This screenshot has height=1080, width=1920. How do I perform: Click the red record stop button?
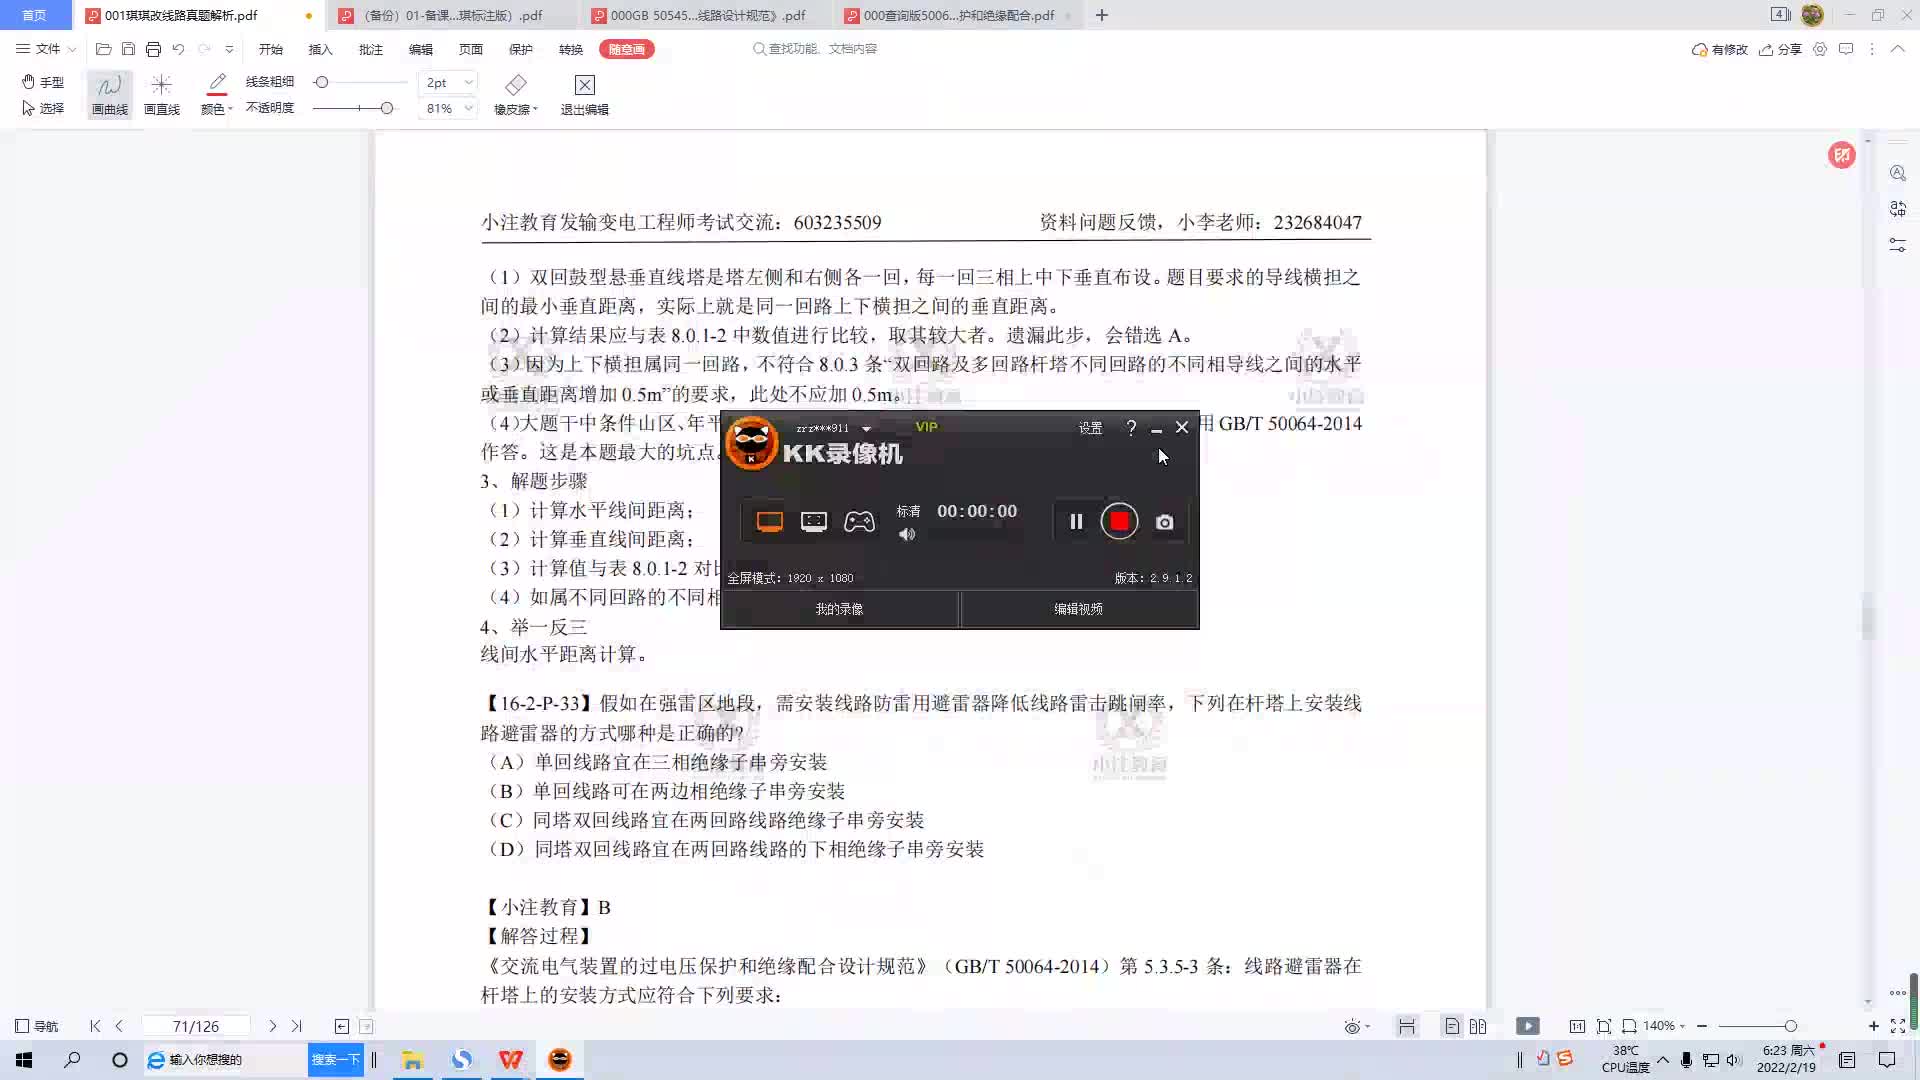[1119, 521]
